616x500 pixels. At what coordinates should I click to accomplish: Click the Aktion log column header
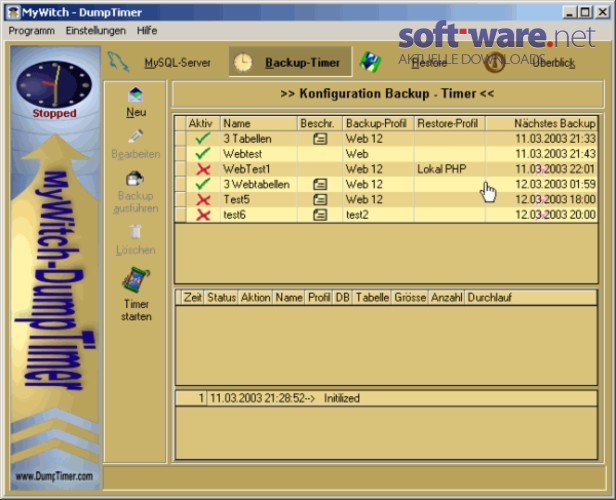[256, 297]
